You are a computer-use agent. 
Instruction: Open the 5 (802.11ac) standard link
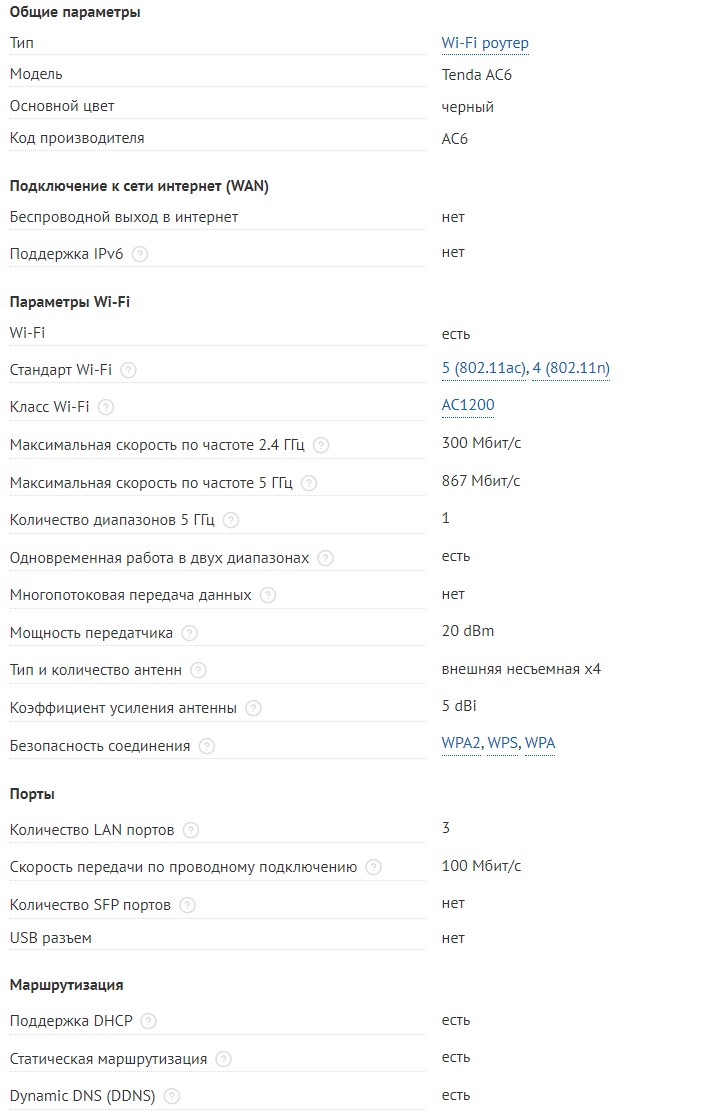(484, 368)
